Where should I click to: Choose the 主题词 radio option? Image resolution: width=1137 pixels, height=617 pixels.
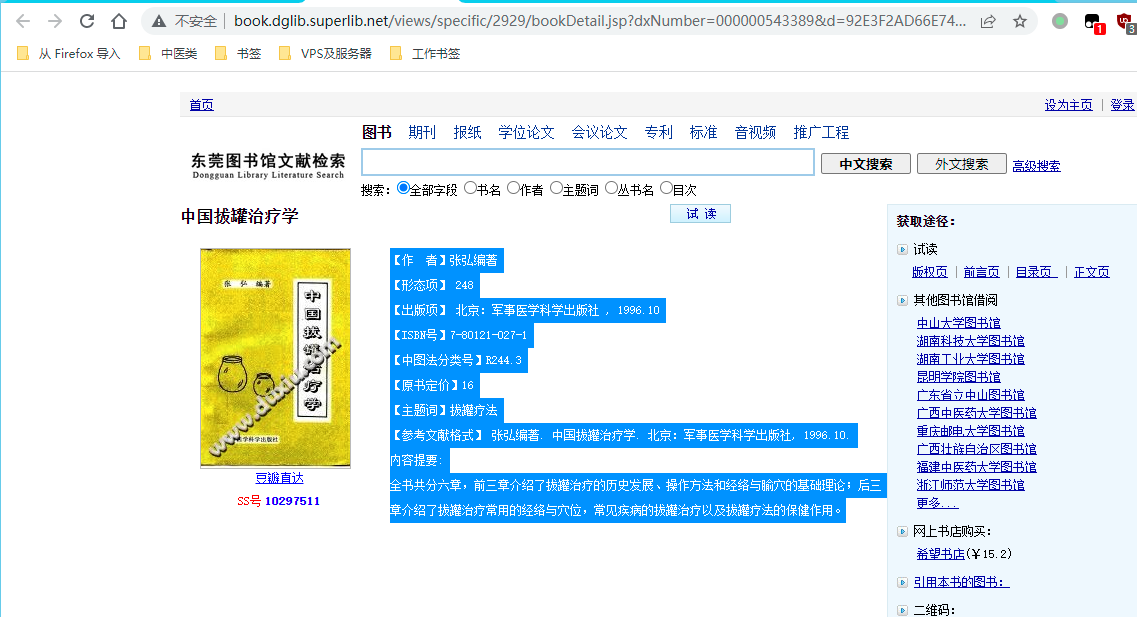556,188
